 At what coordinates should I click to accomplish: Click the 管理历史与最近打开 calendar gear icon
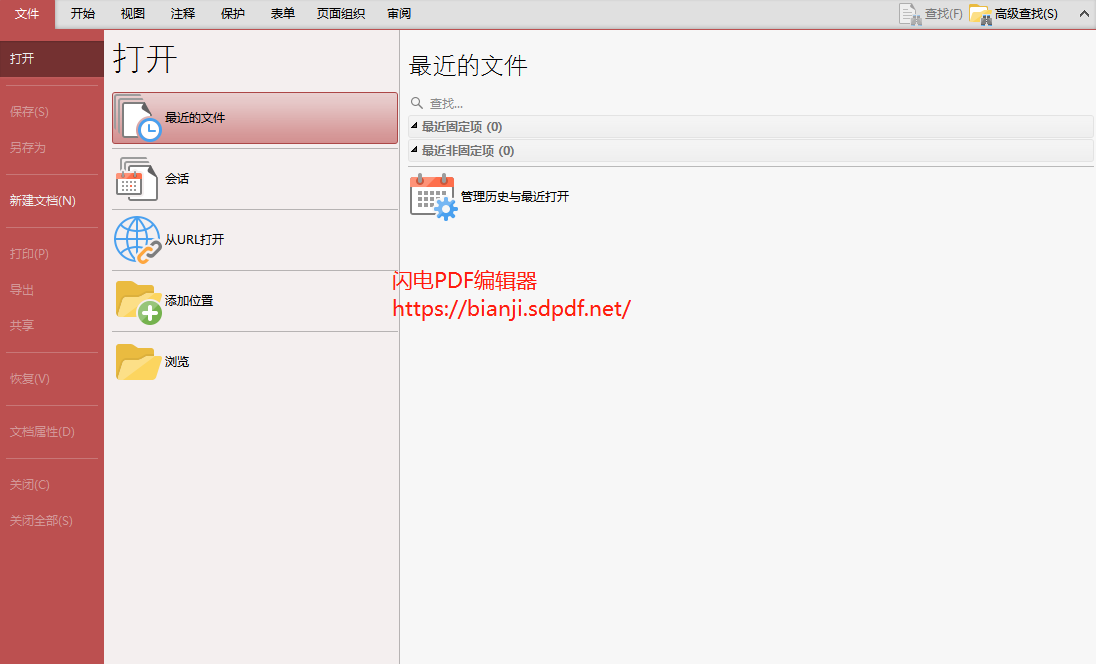pyautogui.click(x=433, y=197)
